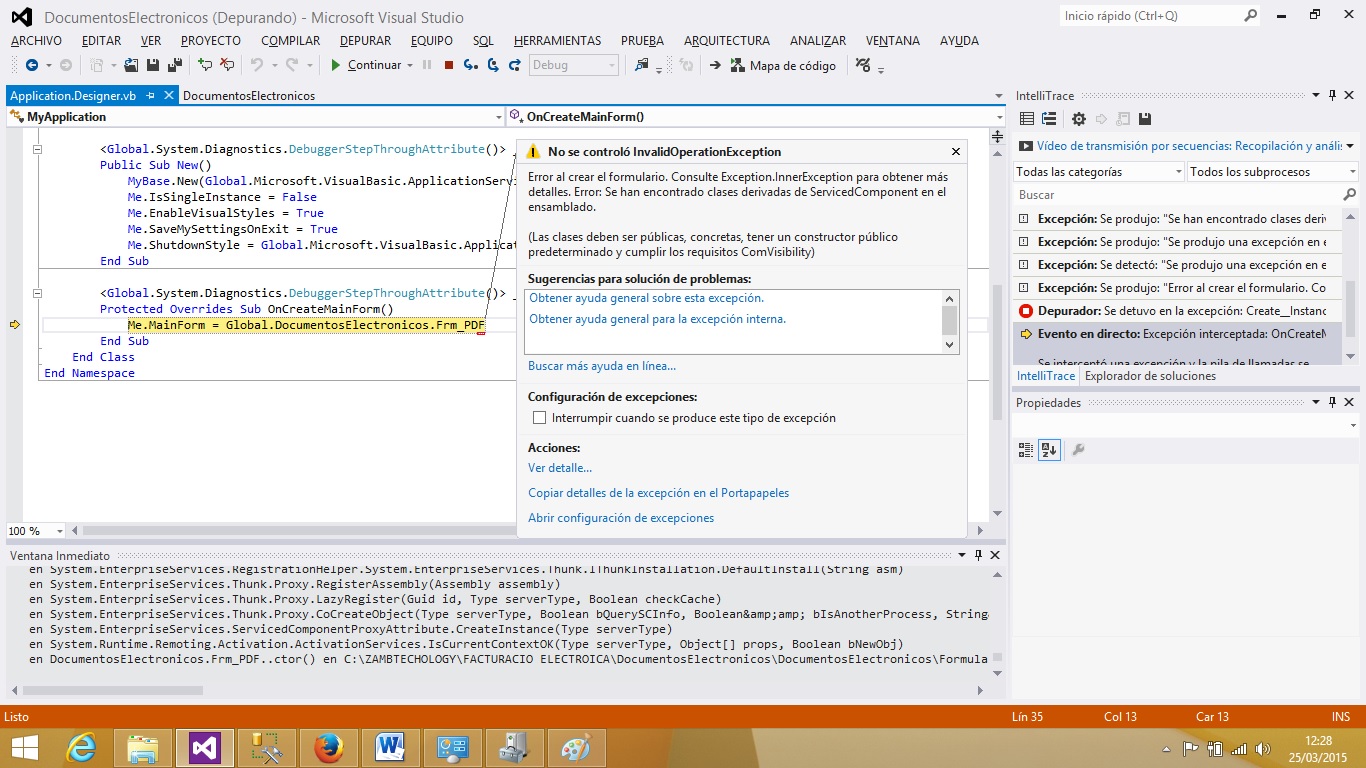Image resolution: width=1366 pixels, height=768 pixels.
Task: Open the 100 % zoom dropdown
Action: [60, 531]
